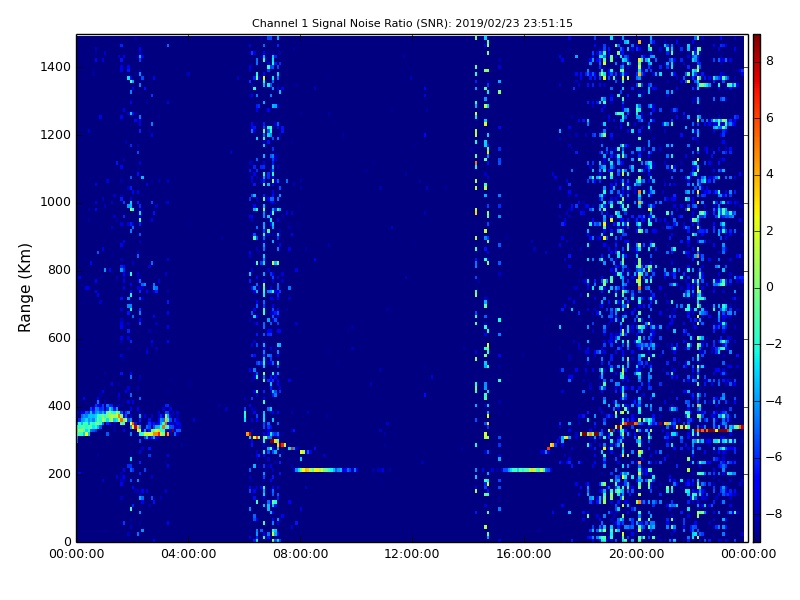The height and width of the screenshot is (600, 800).
Task: Click the 12:00:00 time axis label
Action: click(412, 554)
